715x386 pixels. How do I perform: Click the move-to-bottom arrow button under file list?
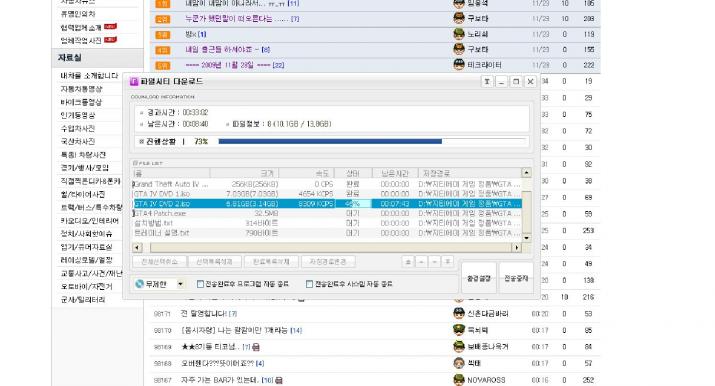click(x=448, y=262)
